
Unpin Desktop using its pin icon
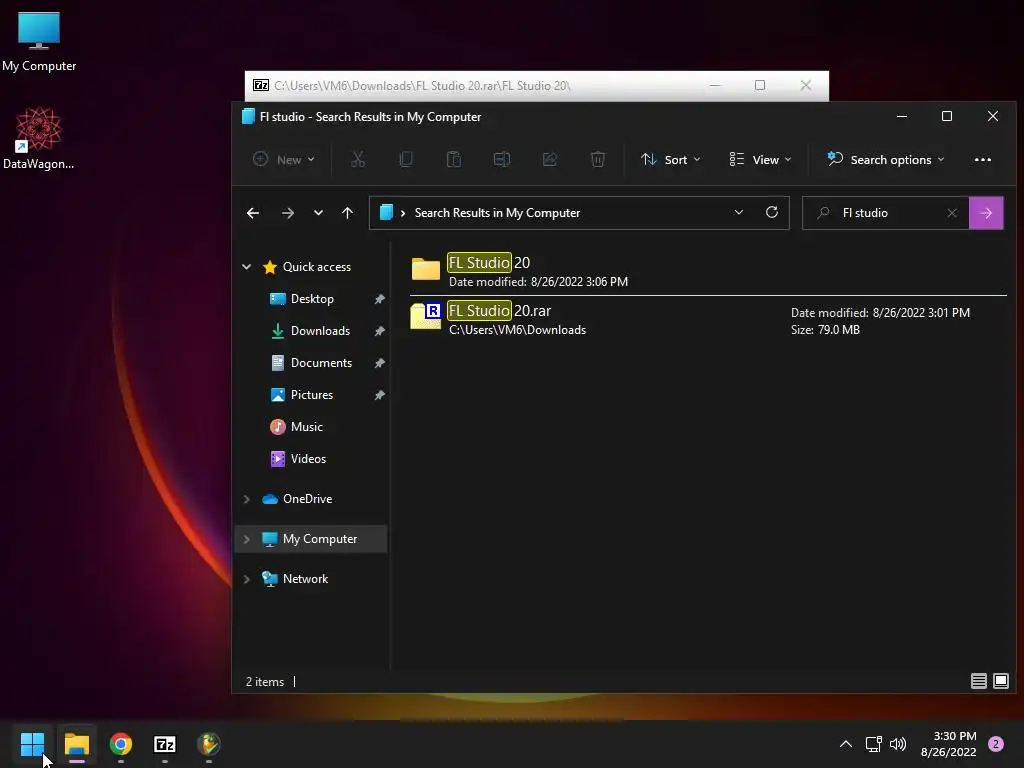click(379, 299)
